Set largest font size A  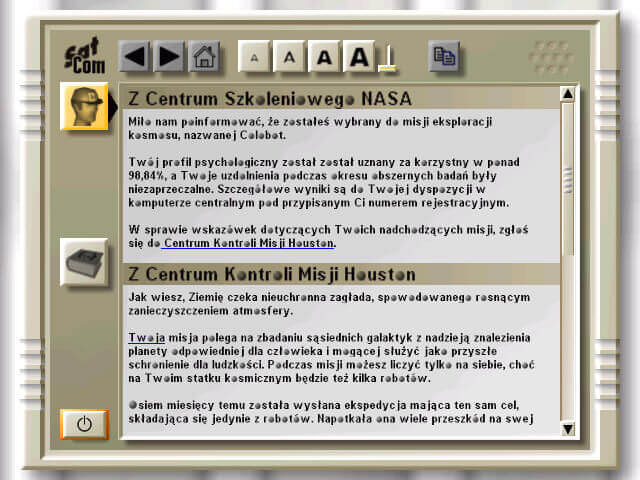(359, 56)
